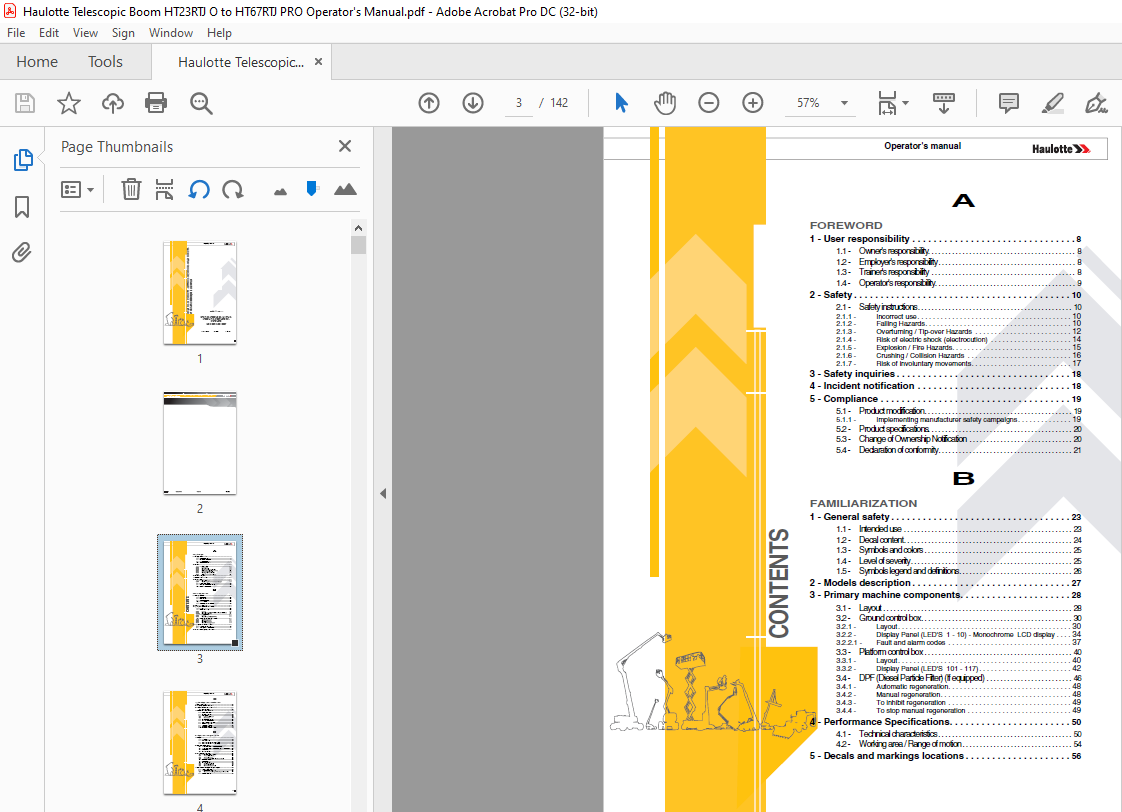Rotate page counterclockwise
The image size is (1122, 812).
tap(199, 190)
